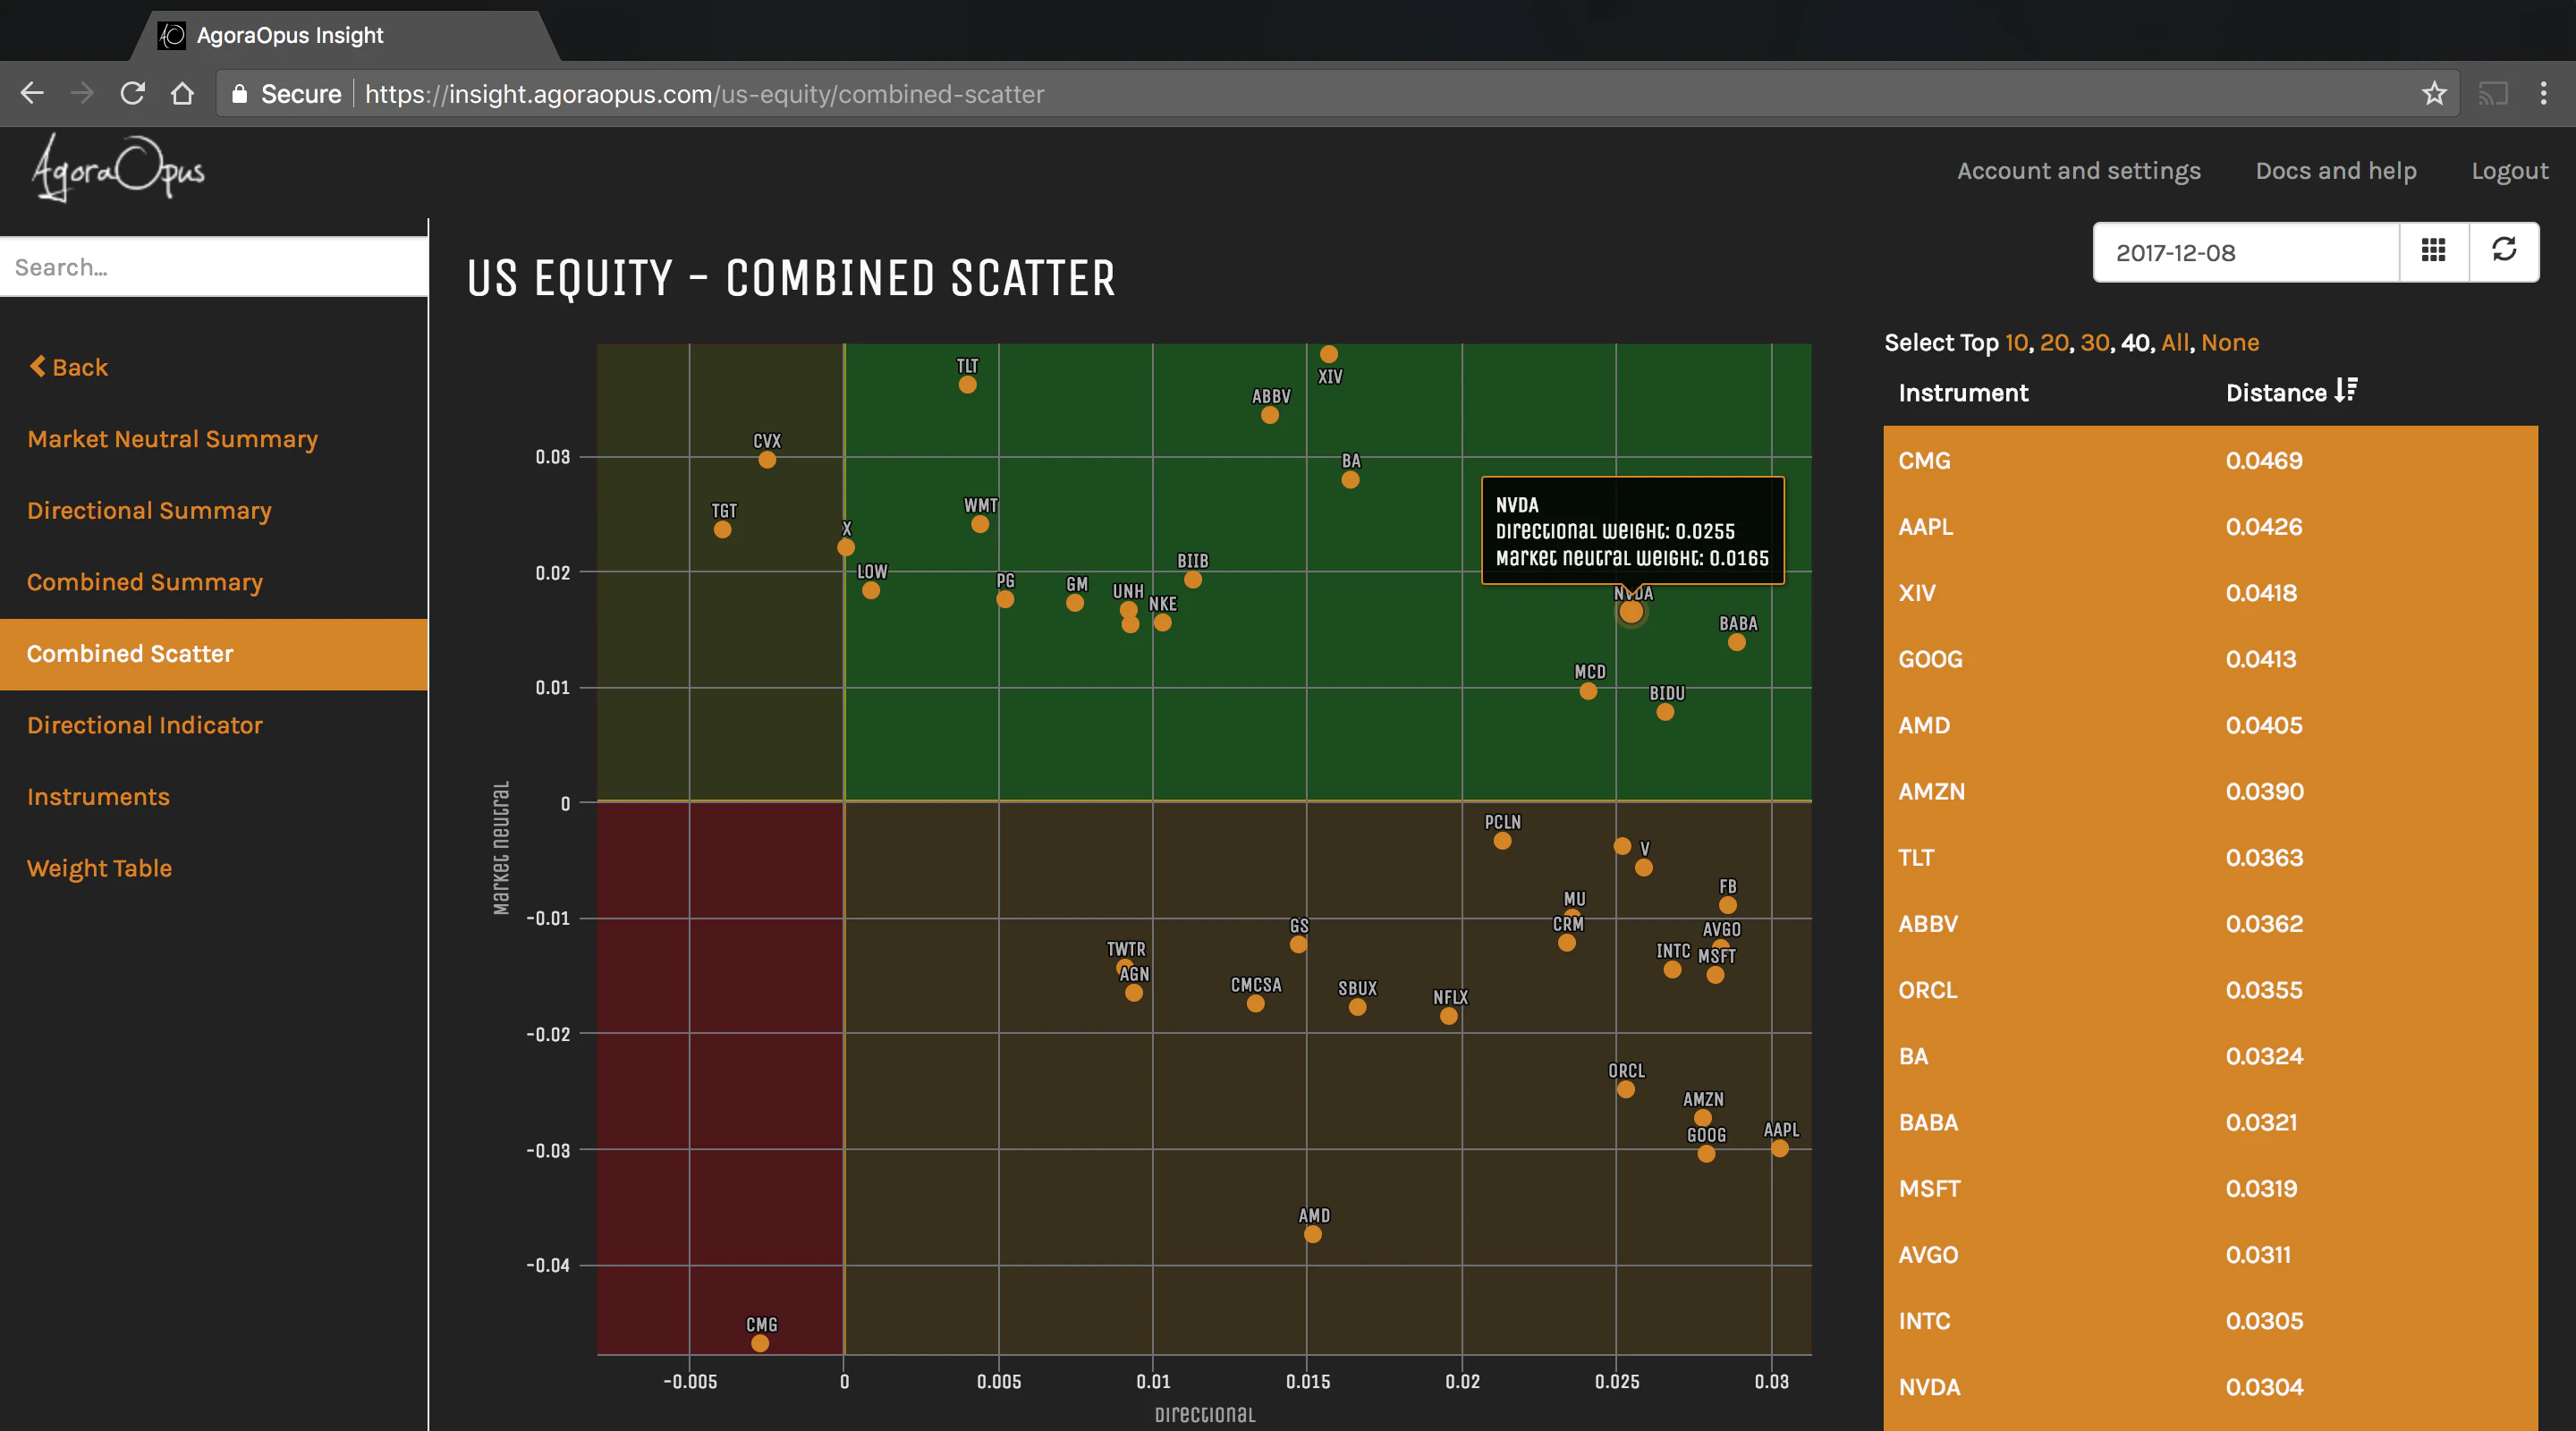Click the Logout link
The width and height of the screenshot is (2576, 1431).
pos(2510,171)
